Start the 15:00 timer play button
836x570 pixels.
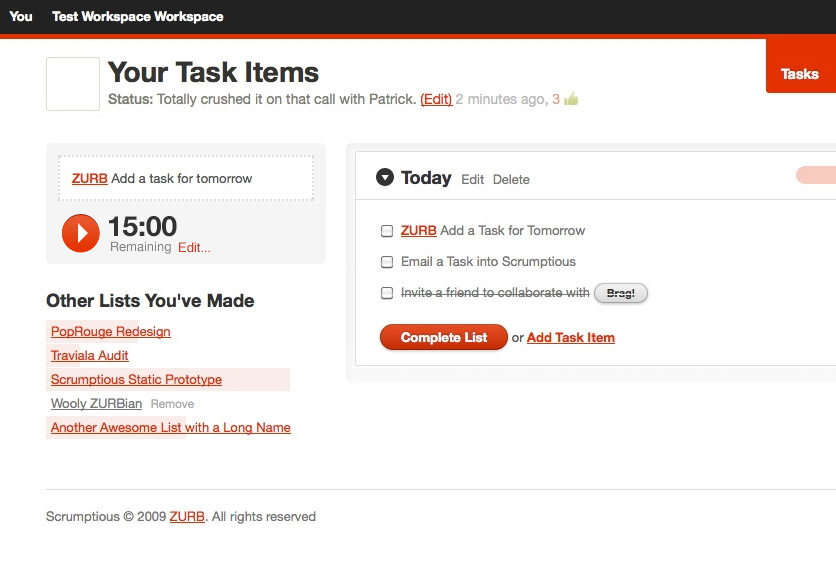click(81, 233)
